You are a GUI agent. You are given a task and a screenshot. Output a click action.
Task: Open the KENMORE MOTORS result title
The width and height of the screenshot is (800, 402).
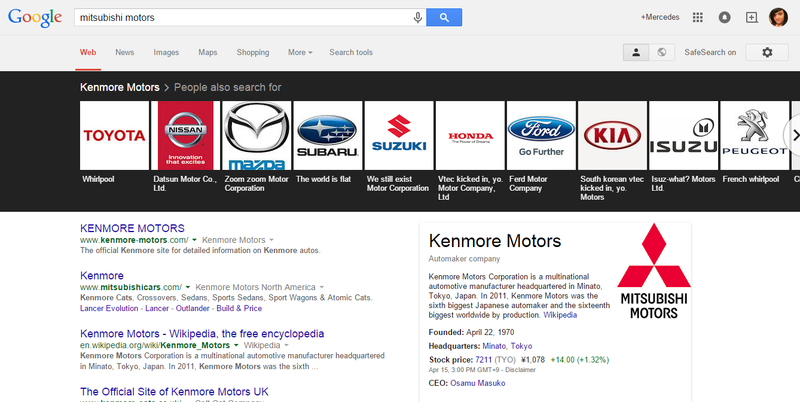[x=132, y=228]
